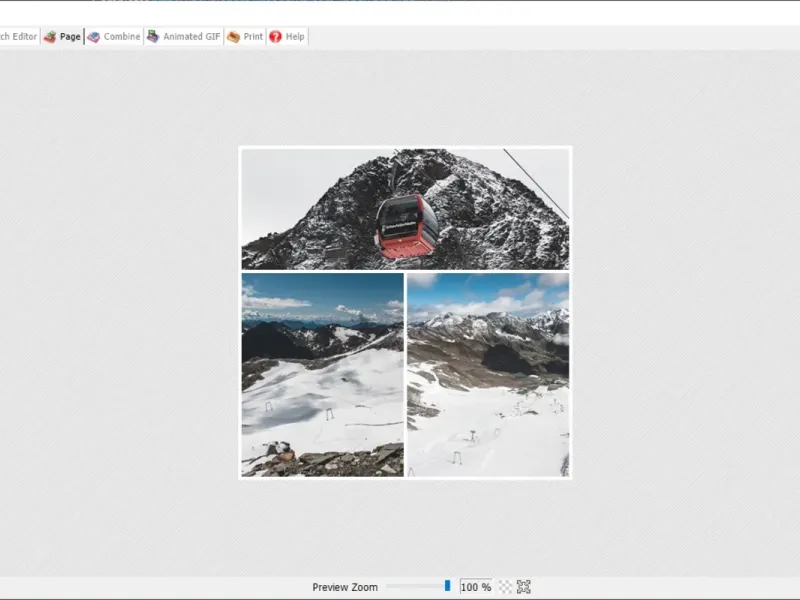Image resolution: width=800 pixels, height=600 pixels.
Task: Click the fit-to-window zoom icon
Action: pos(523,587)
